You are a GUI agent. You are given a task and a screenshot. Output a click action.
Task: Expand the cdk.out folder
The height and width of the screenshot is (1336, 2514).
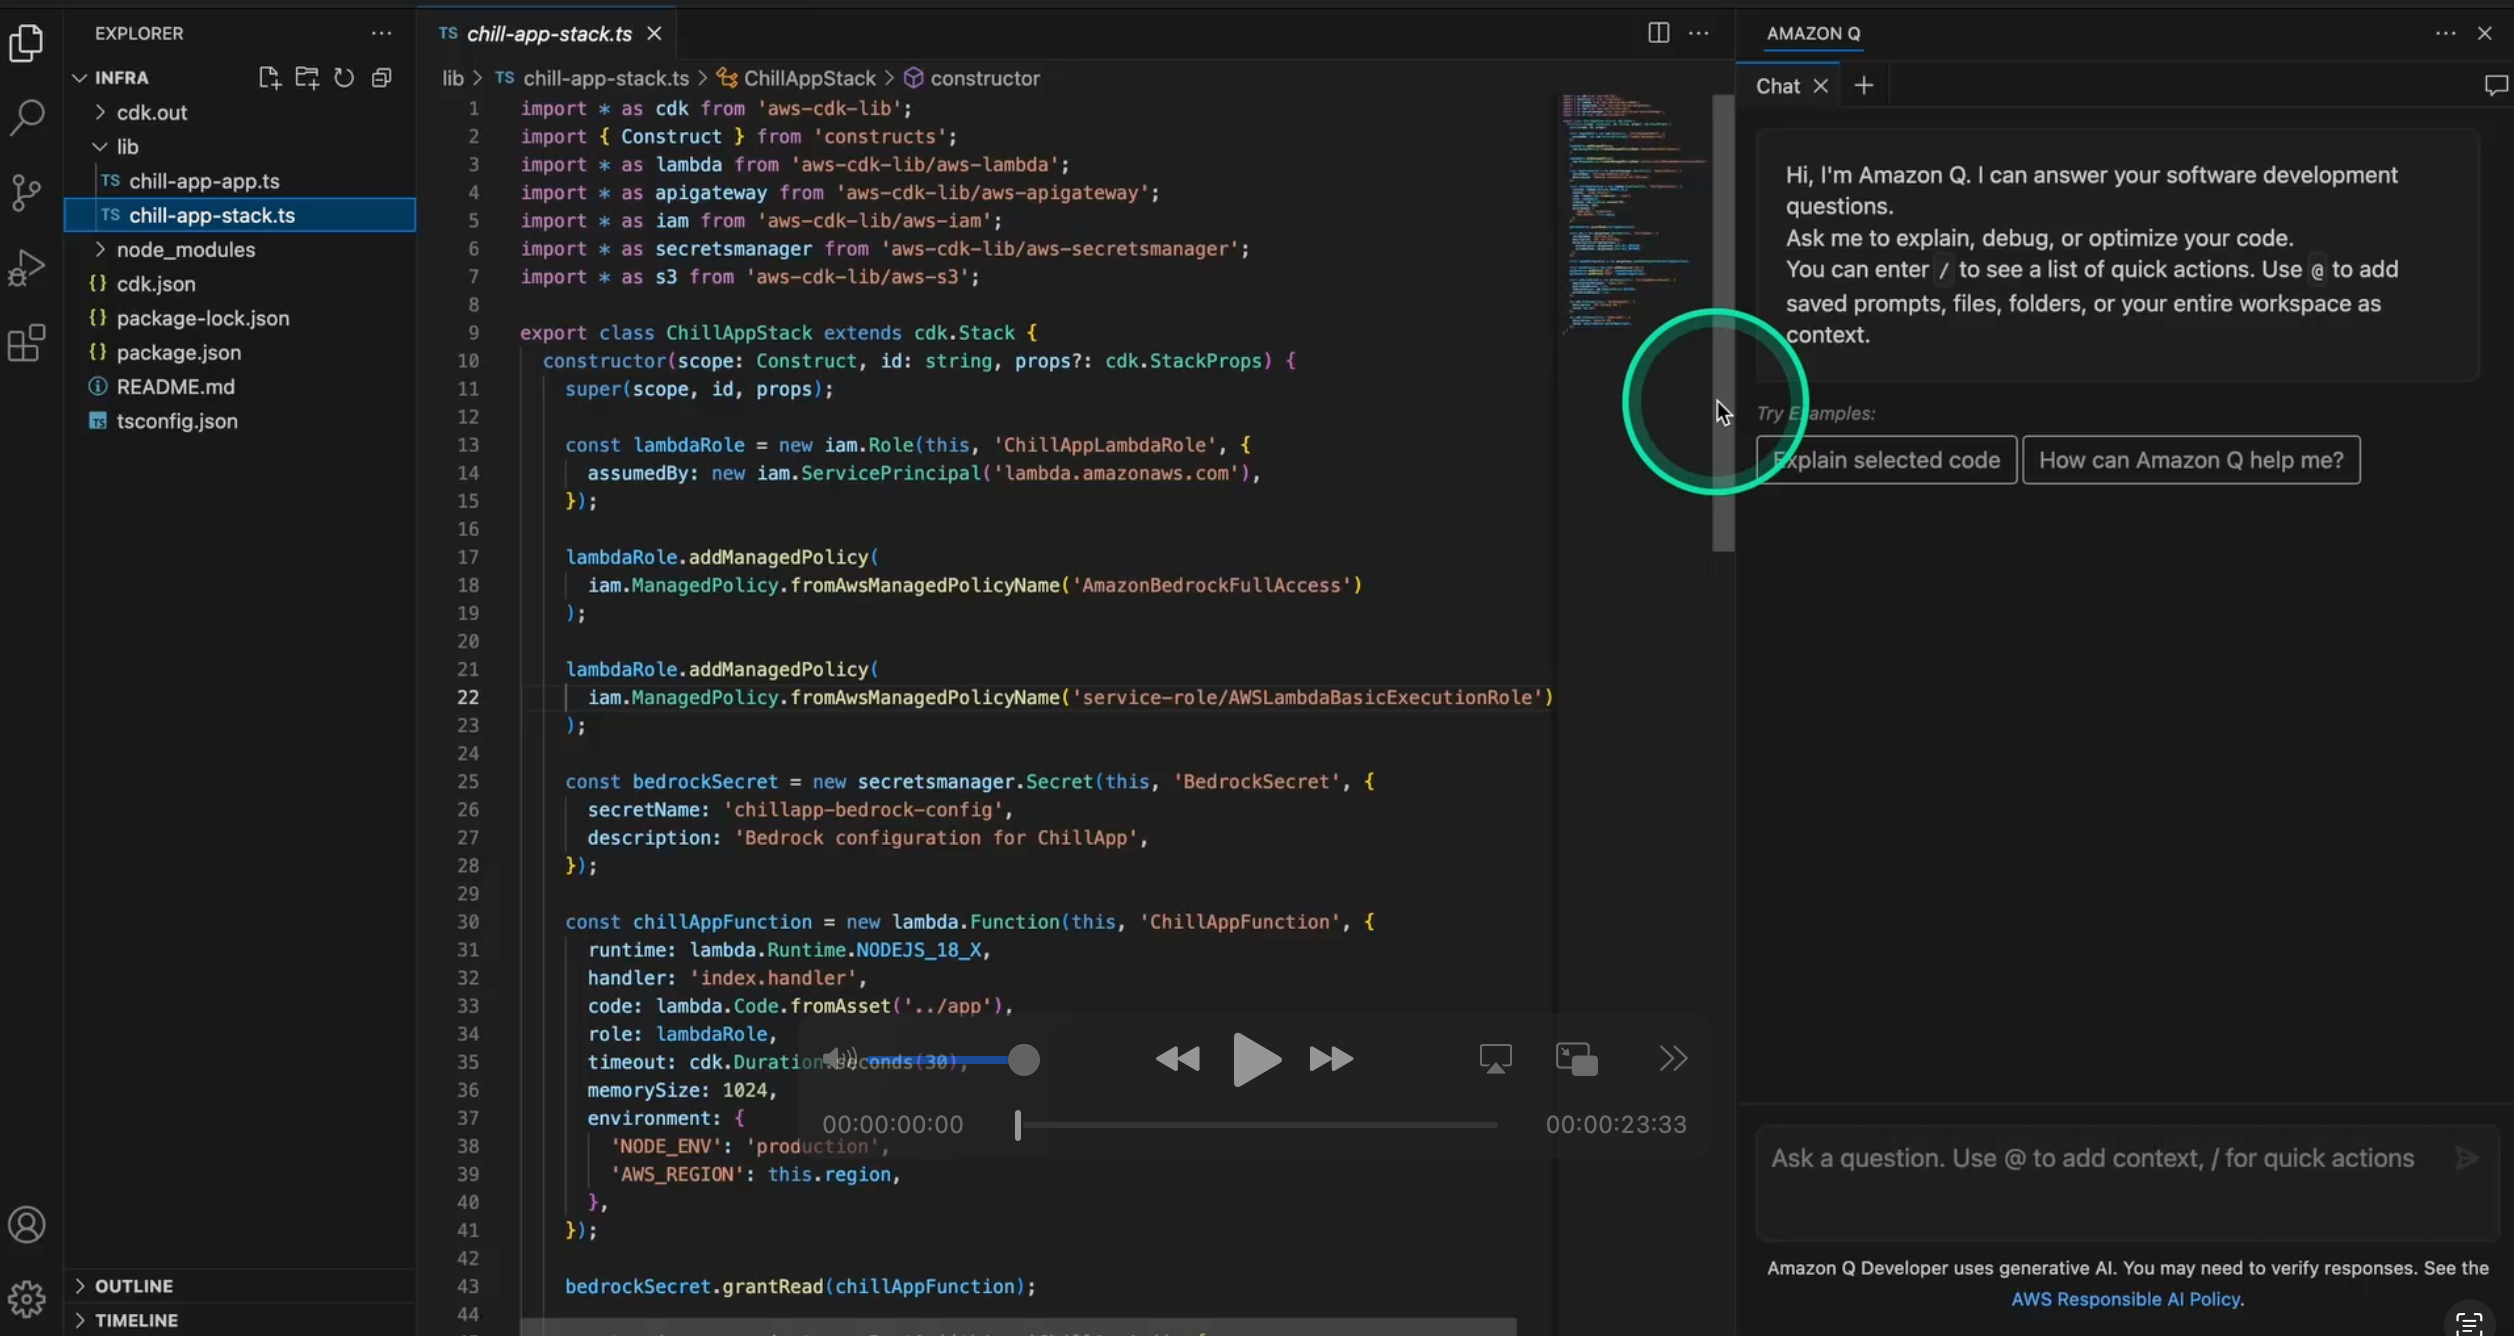(x=152, y=112)
